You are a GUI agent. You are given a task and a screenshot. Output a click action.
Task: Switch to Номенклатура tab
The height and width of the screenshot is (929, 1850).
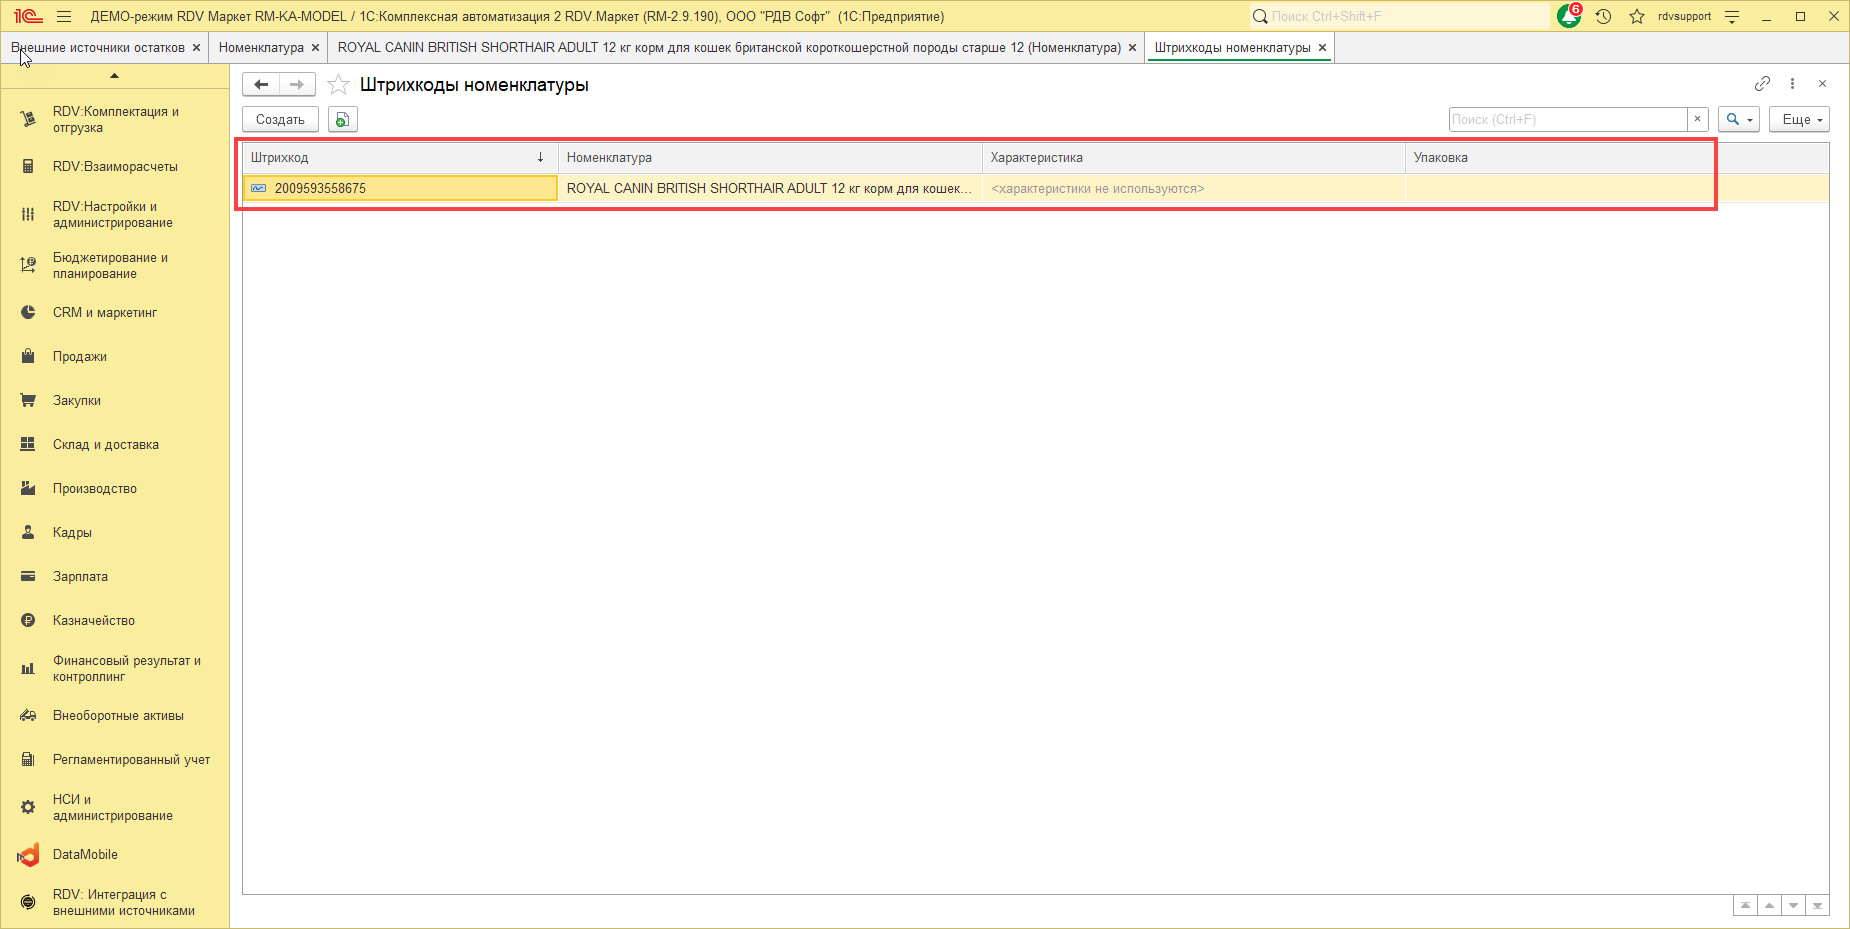[x=262, y=47]
